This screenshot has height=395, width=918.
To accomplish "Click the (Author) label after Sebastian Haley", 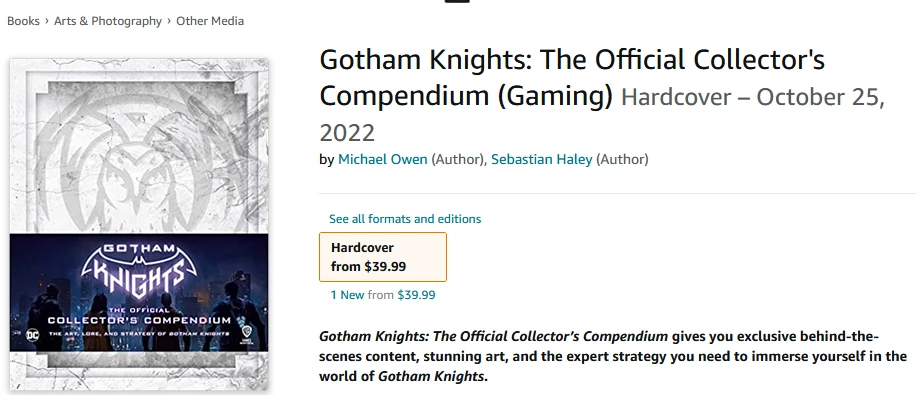I will (622, 159).
